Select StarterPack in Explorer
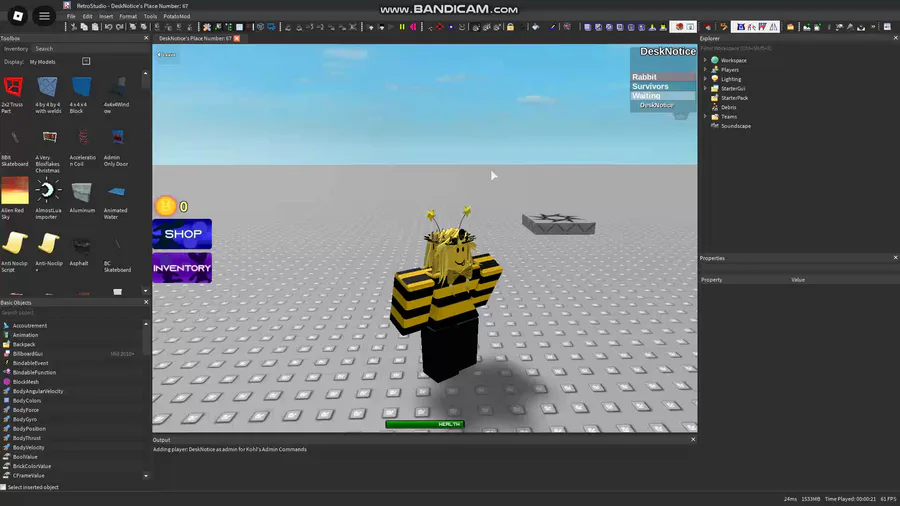The height and width of the screenshot is (506, 900). tap(734, 98)
